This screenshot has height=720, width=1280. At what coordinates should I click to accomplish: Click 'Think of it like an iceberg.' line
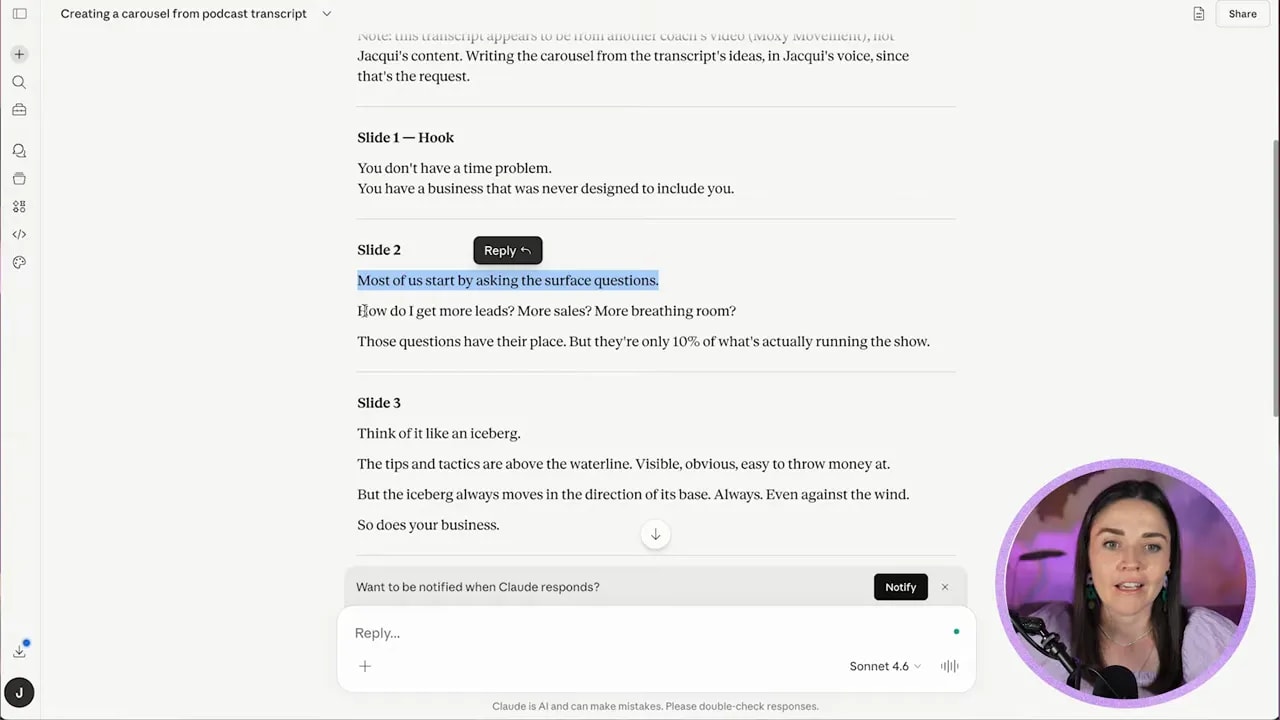pos(439,434)
